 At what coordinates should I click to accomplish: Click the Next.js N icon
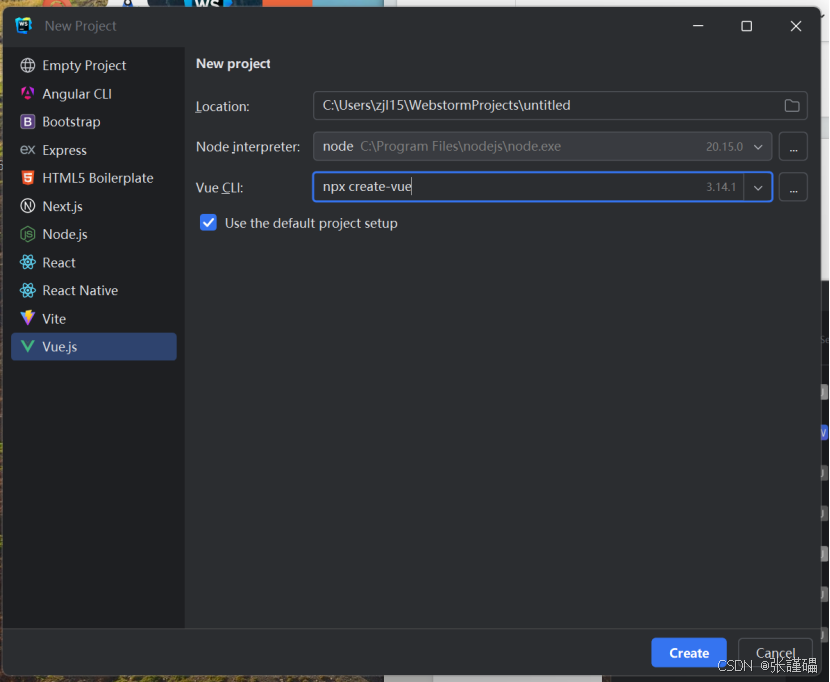point(28,206)
